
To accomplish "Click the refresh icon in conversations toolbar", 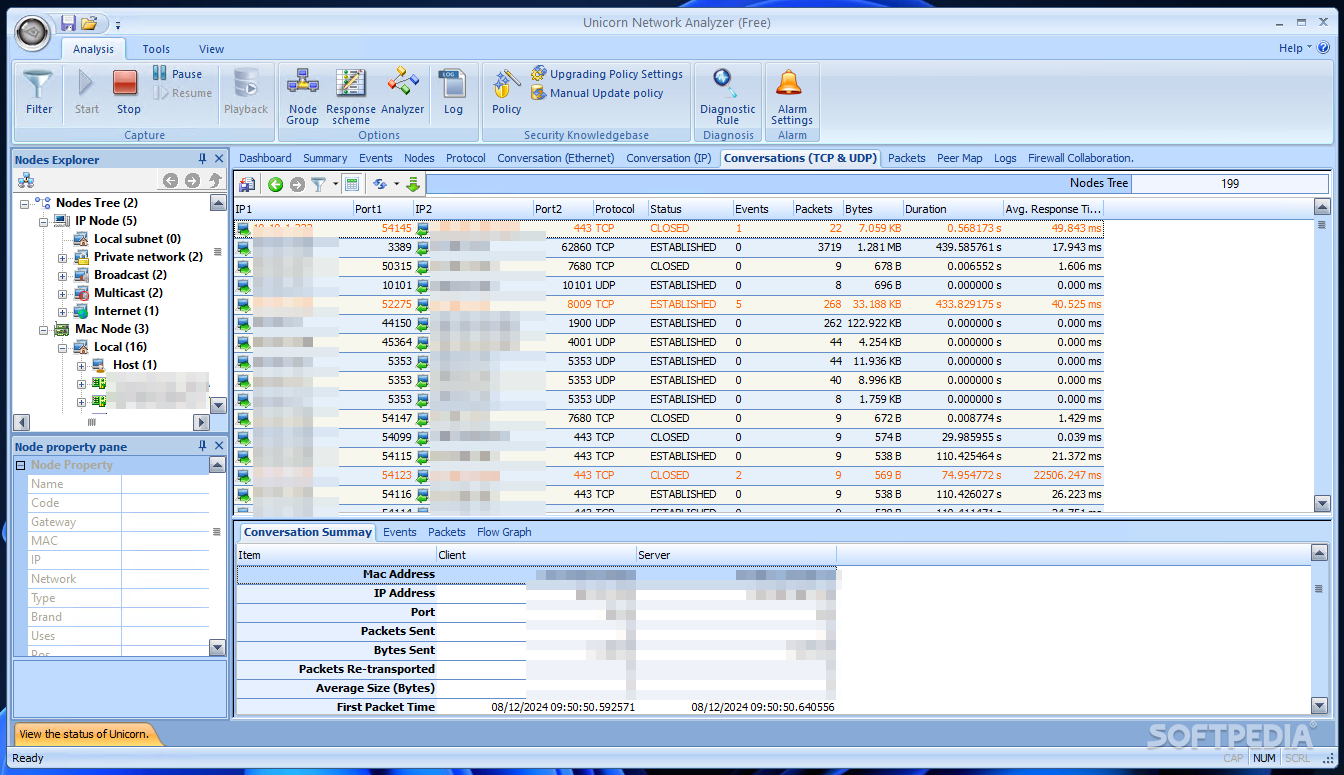I will [380, 184].
